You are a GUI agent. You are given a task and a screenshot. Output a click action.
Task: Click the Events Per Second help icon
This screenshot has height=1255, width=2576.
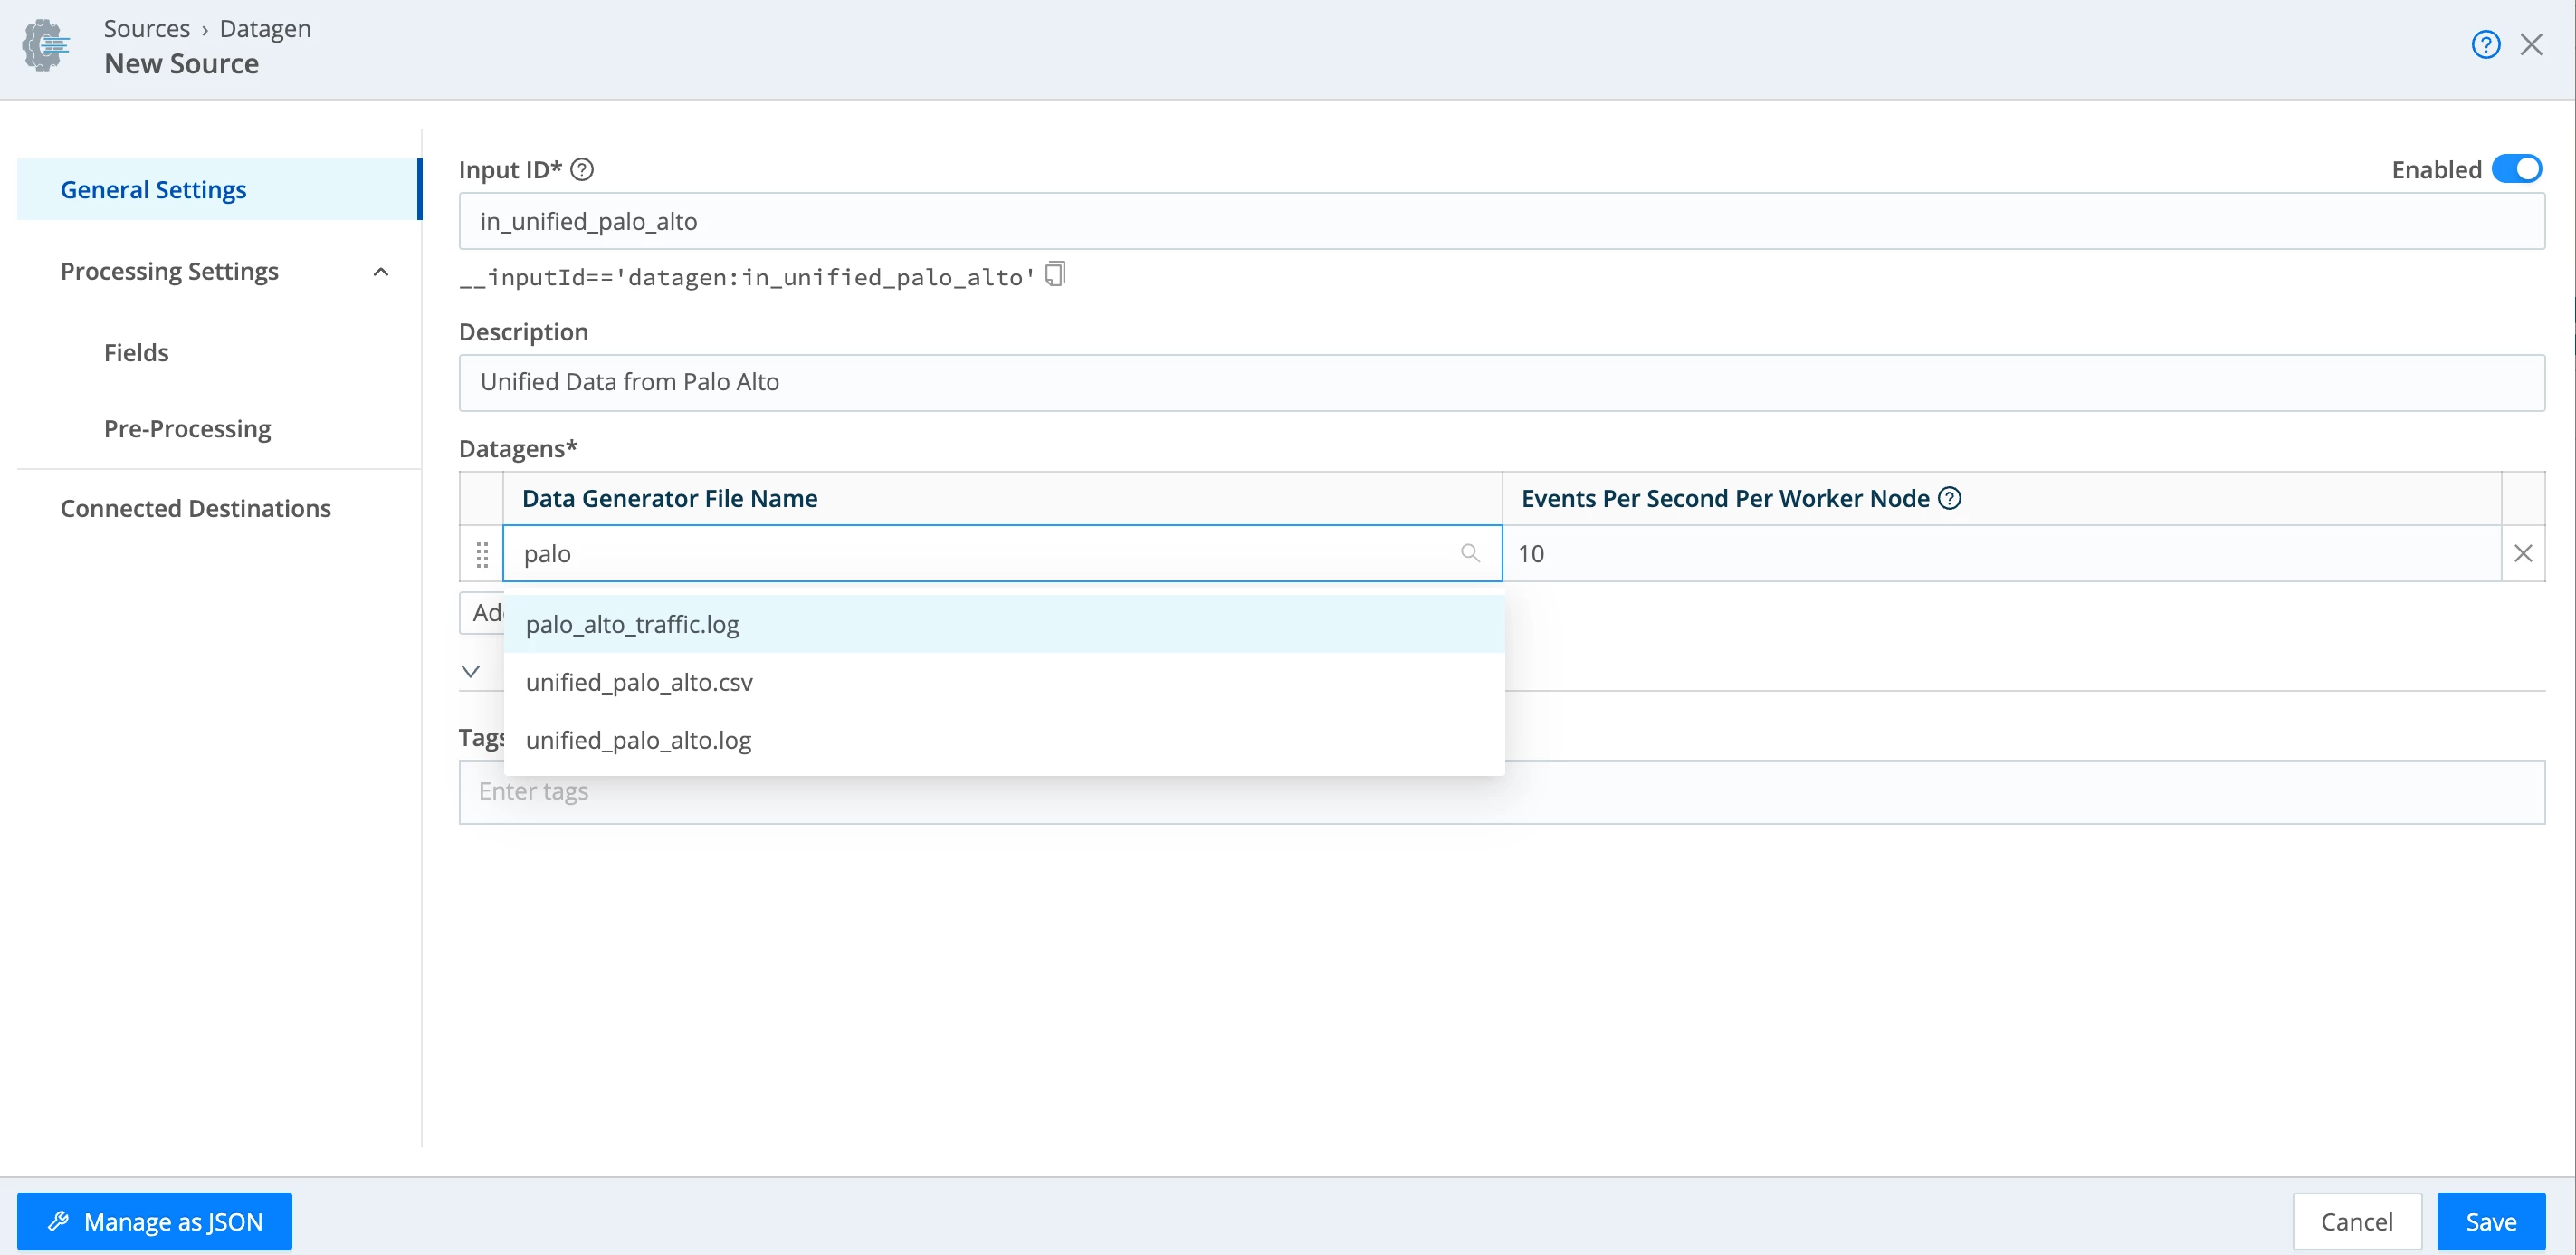point(1949,498)
